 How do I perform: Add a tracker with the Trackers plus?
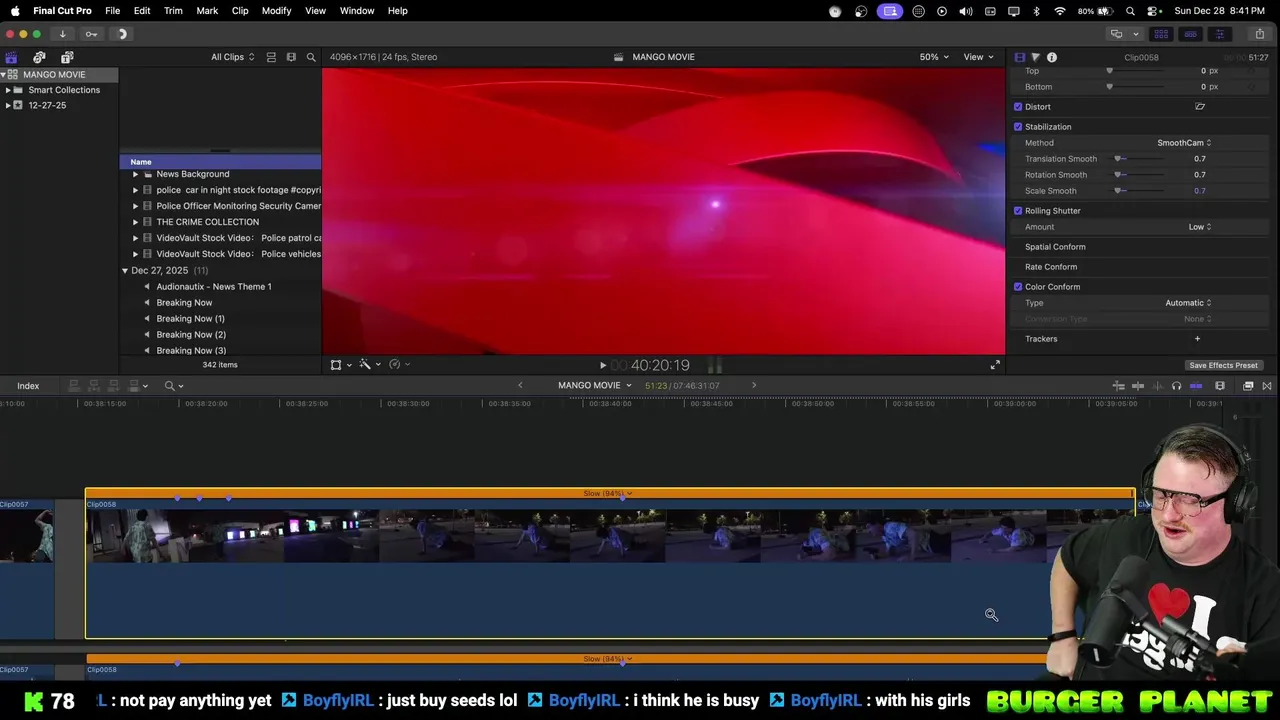1197,339
